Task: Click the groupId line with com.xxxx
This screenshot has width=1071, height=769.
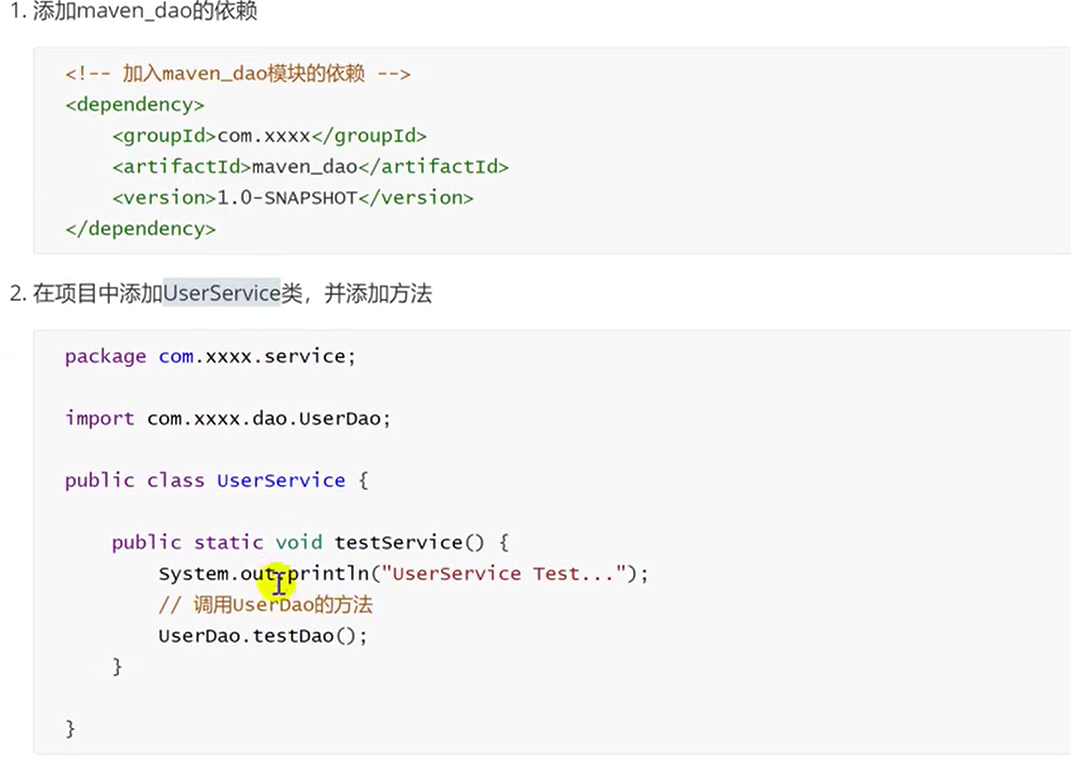Action: pos(270,136)
